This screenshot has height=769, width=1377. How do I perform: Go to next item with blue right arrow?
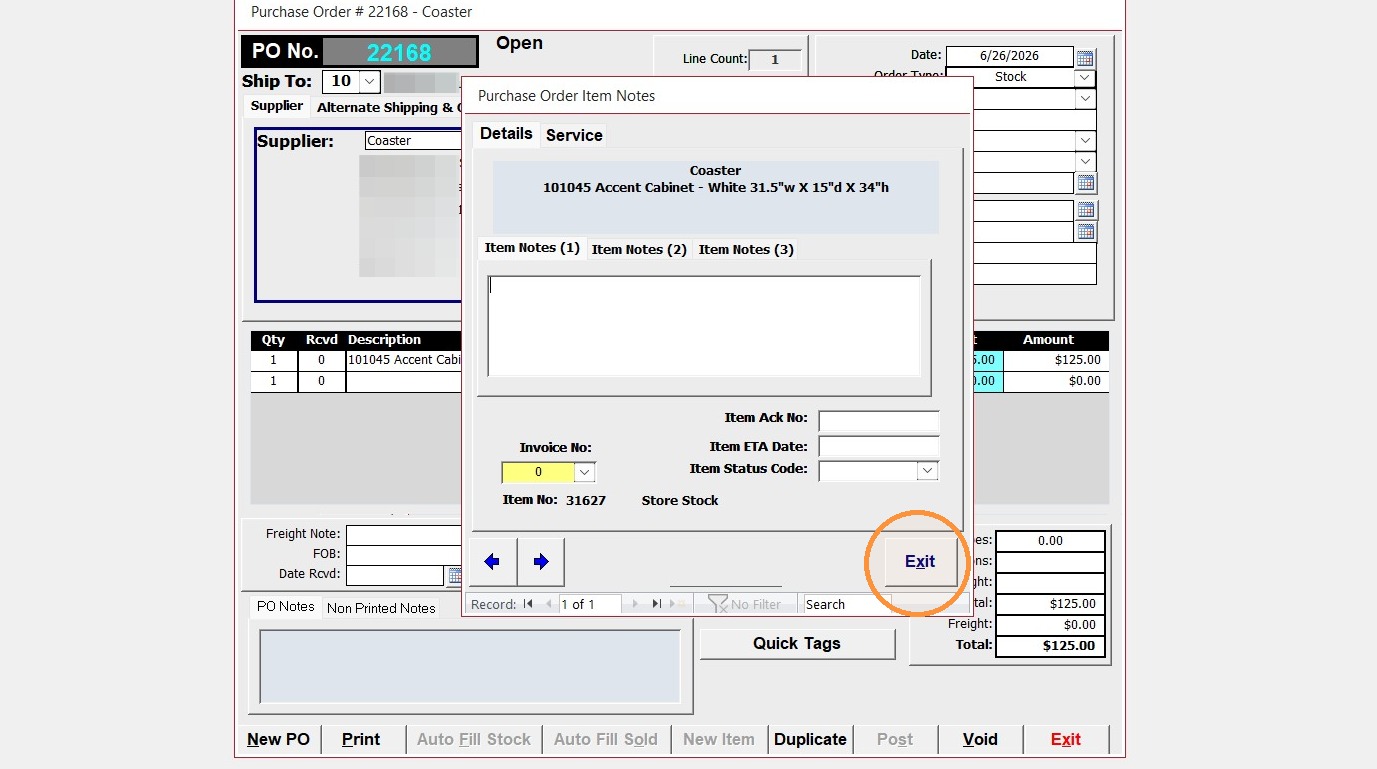(541, 562)
